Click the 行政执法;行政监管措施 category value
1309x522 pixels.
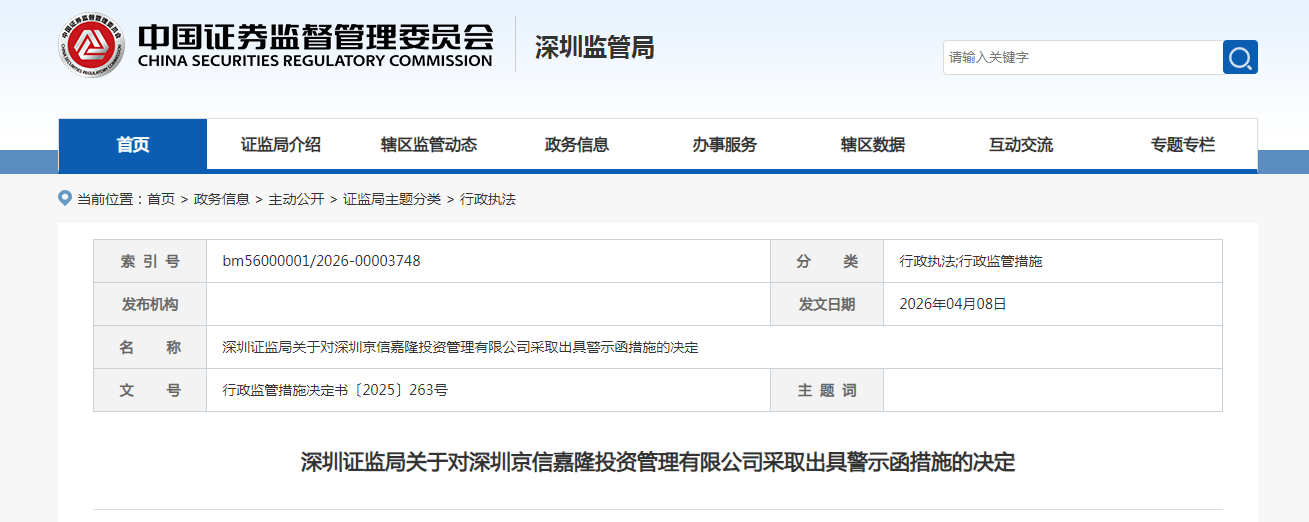point(971,261)
